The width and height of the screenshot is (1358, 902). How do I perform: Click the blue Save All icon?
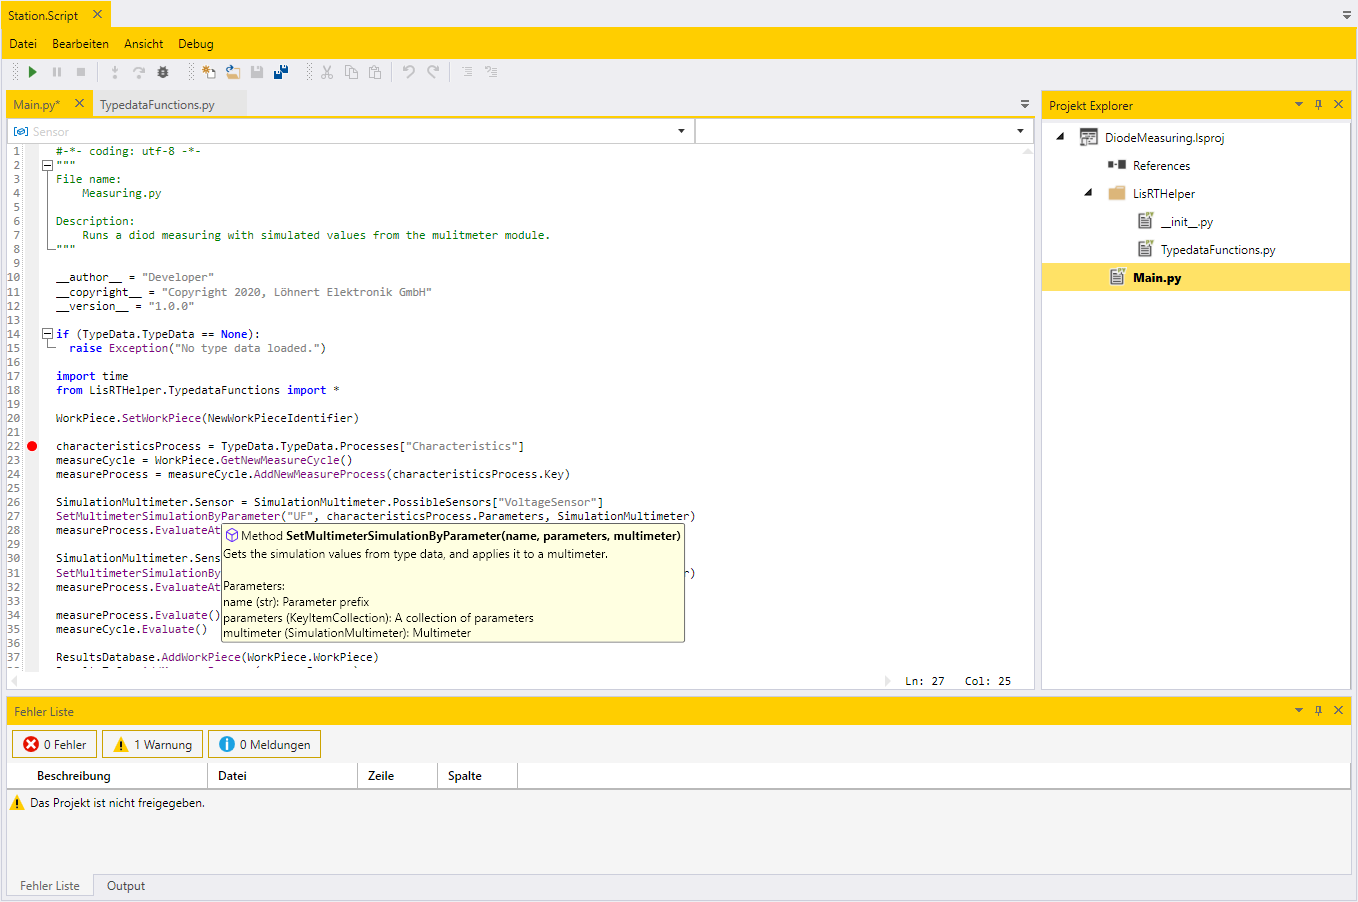click(281, 72)
